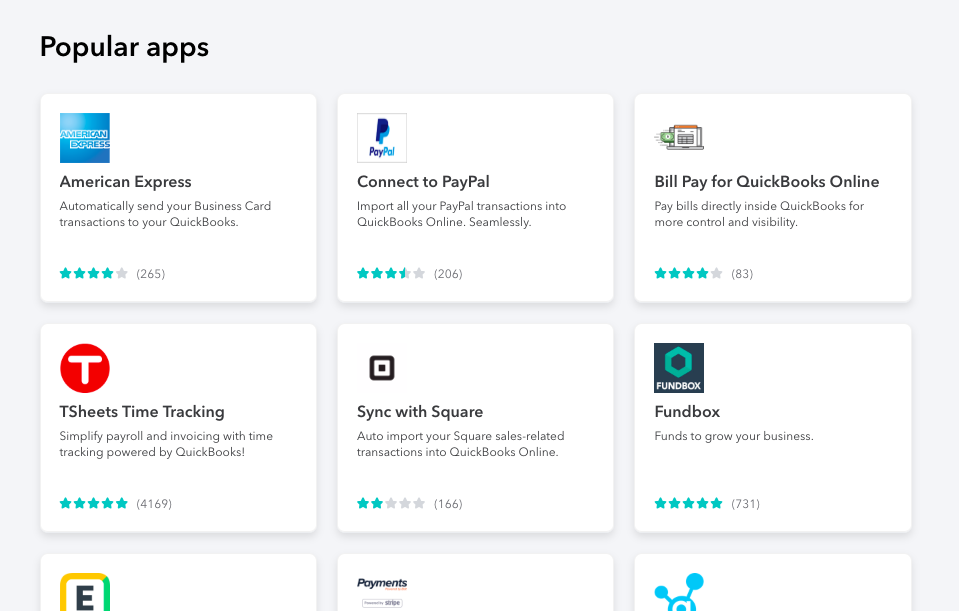Click the (206) review count
The width and height of the screenshot is (959, 611).
(x=448, y=274)
